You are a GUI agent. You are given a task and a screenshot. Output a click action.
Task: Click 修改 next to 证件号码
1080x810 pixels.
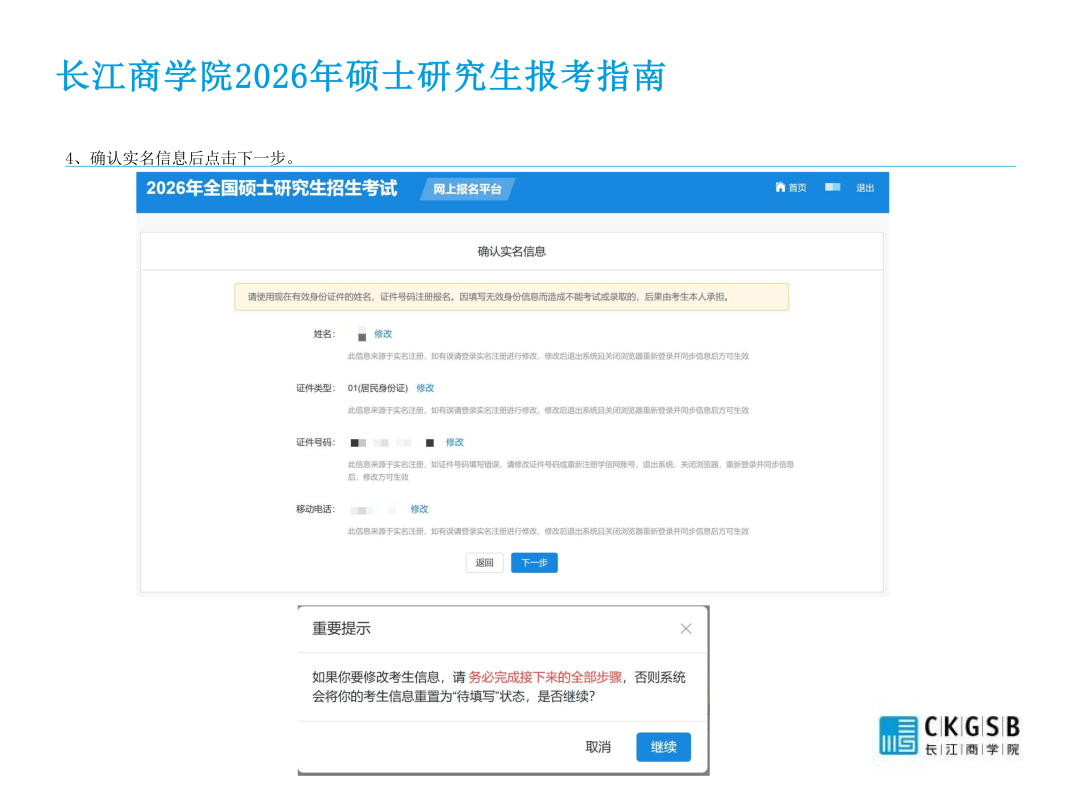coord(455,442)
